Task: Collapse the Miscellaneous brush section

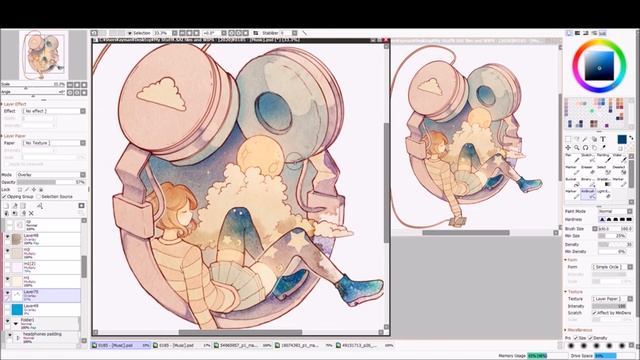Action: [x=566, y=330]
